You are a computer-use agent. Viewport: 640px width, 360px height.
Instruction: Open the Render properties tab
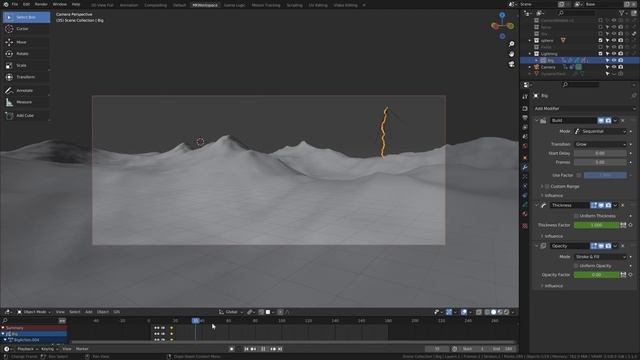525,109
